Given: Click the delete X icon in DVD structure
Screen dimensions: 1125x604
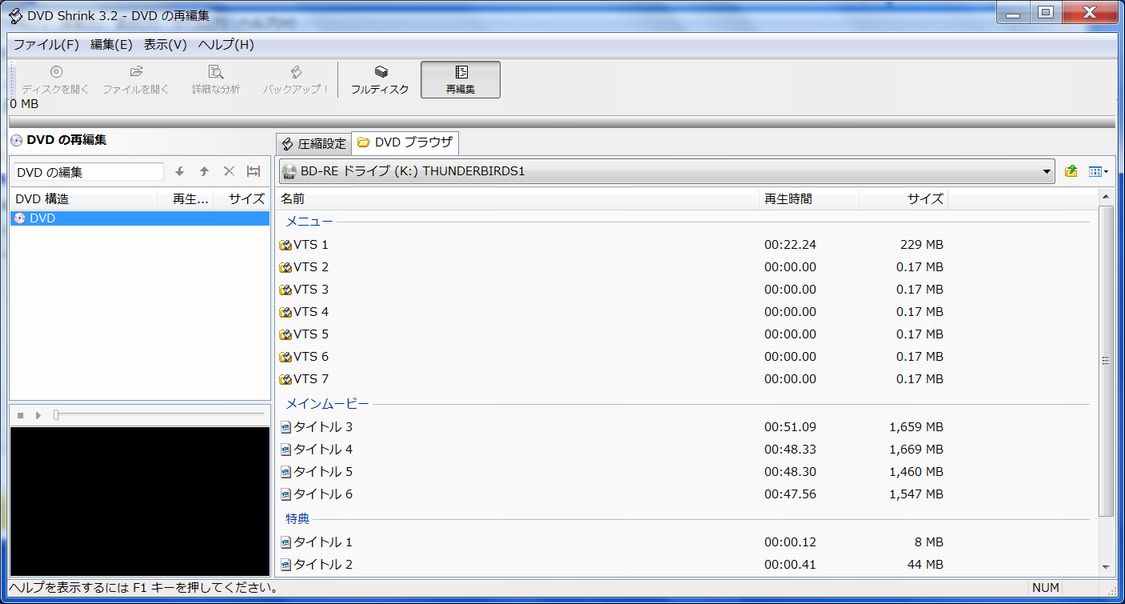Looking at the screenshot, I should click(229, 171).
